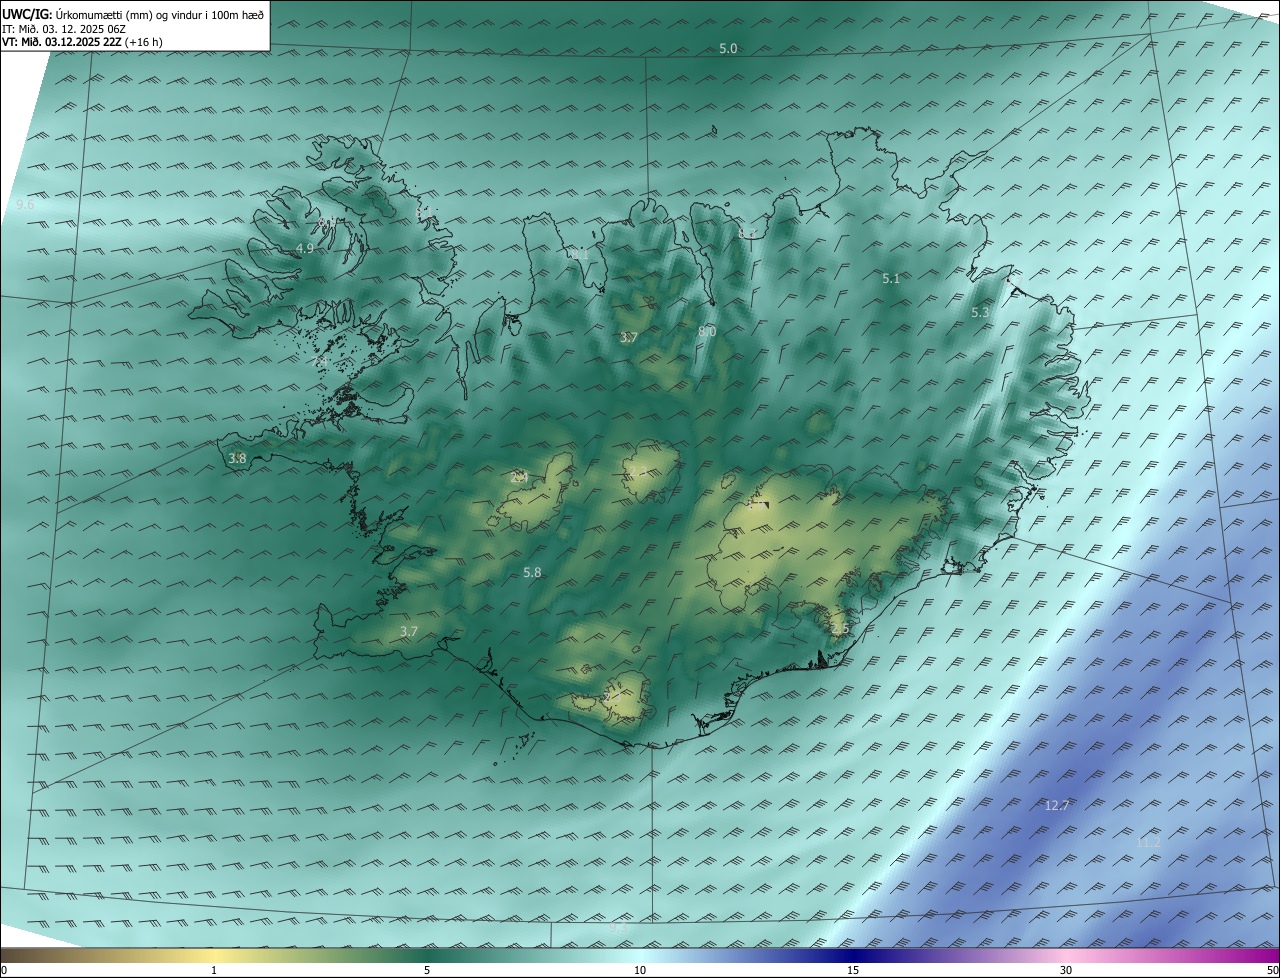Click the 8.2 value label
This screenshot has width=1280, height=978.
(747, 233)
